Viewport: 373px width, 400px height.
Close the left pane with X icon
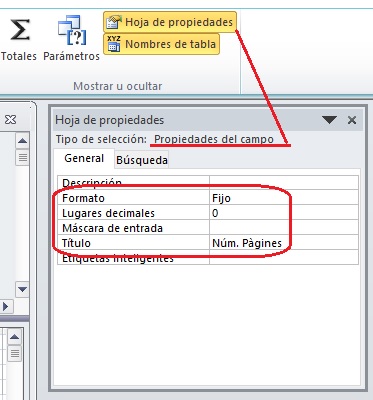[10, 119]
